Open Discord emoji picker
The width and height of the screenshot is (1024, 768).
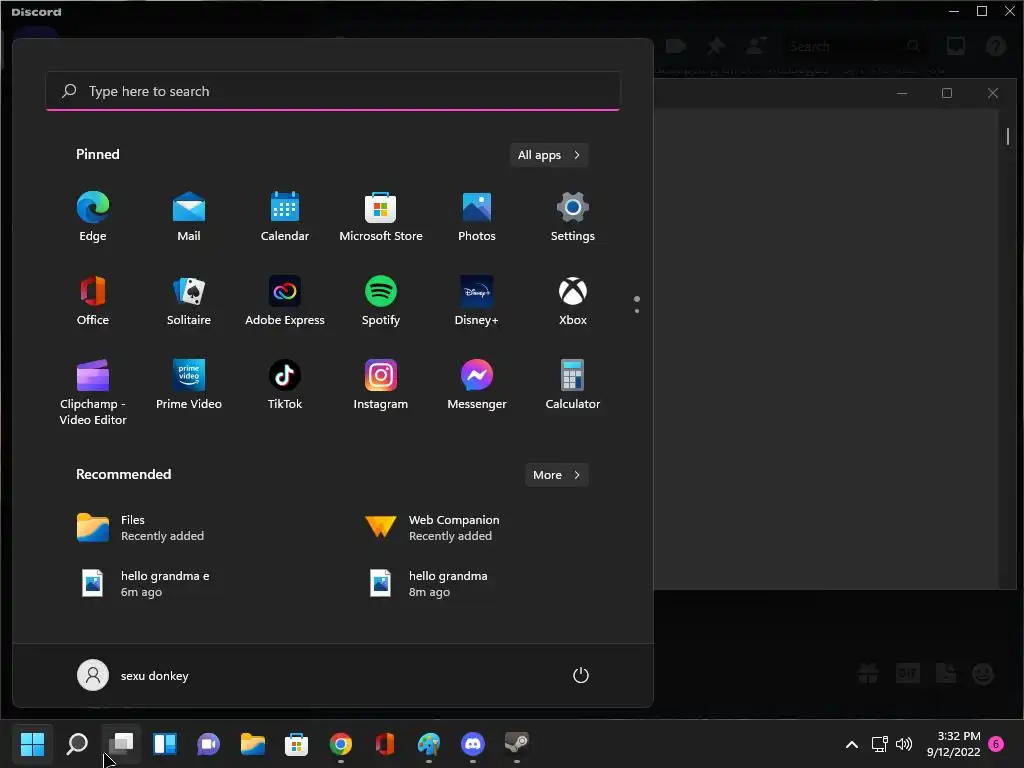pos(983,673)
